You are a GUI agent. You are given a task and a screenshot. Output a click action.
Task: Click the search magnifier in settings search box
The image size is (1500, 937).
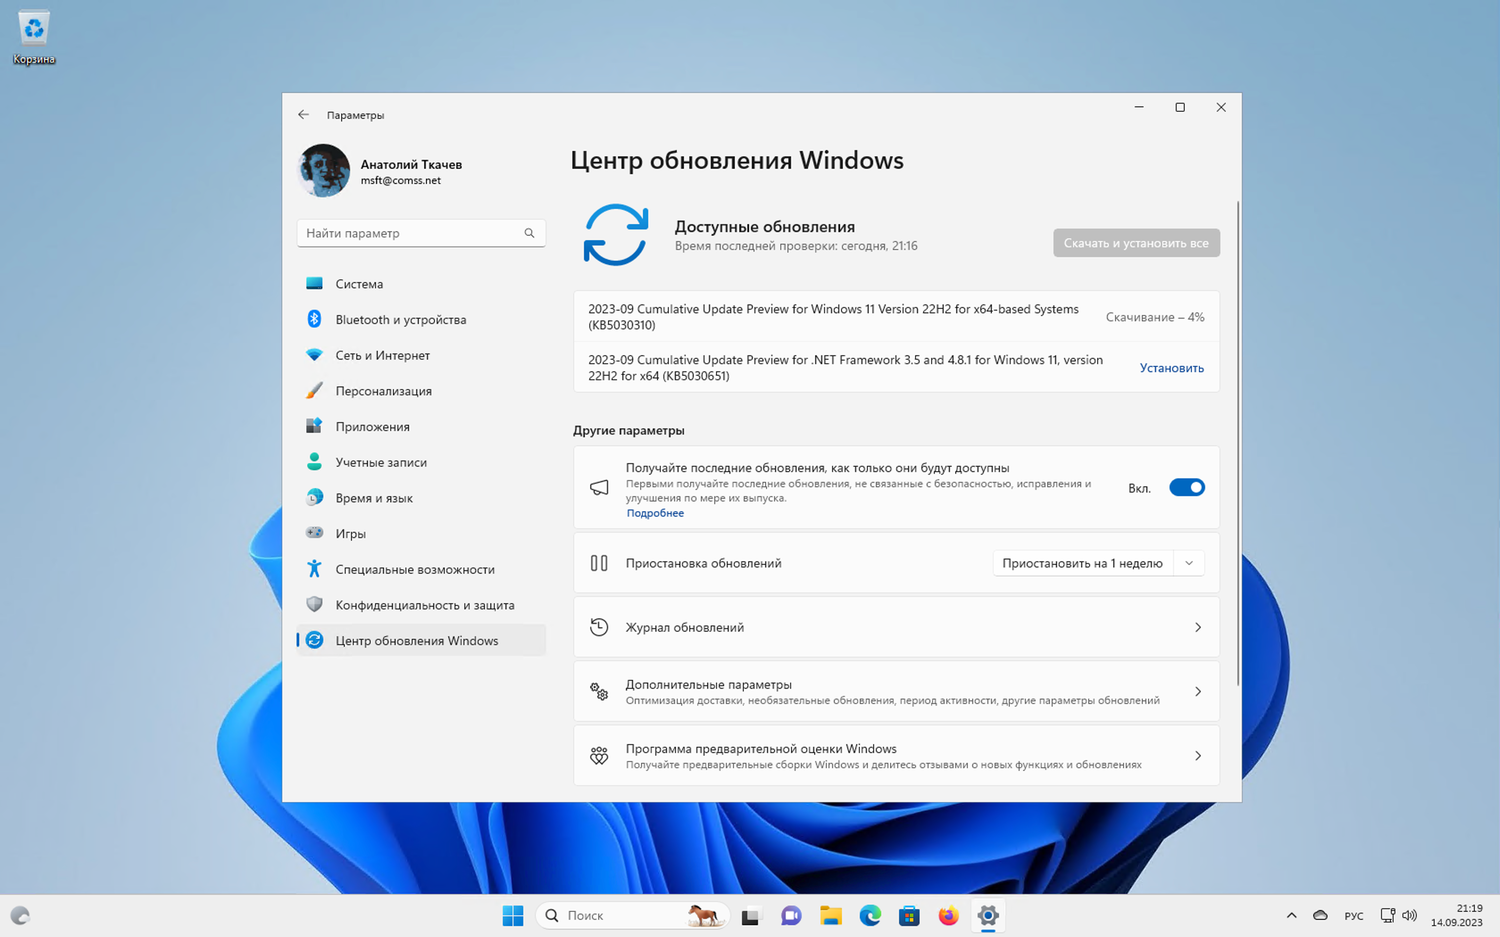click(529, 233)
